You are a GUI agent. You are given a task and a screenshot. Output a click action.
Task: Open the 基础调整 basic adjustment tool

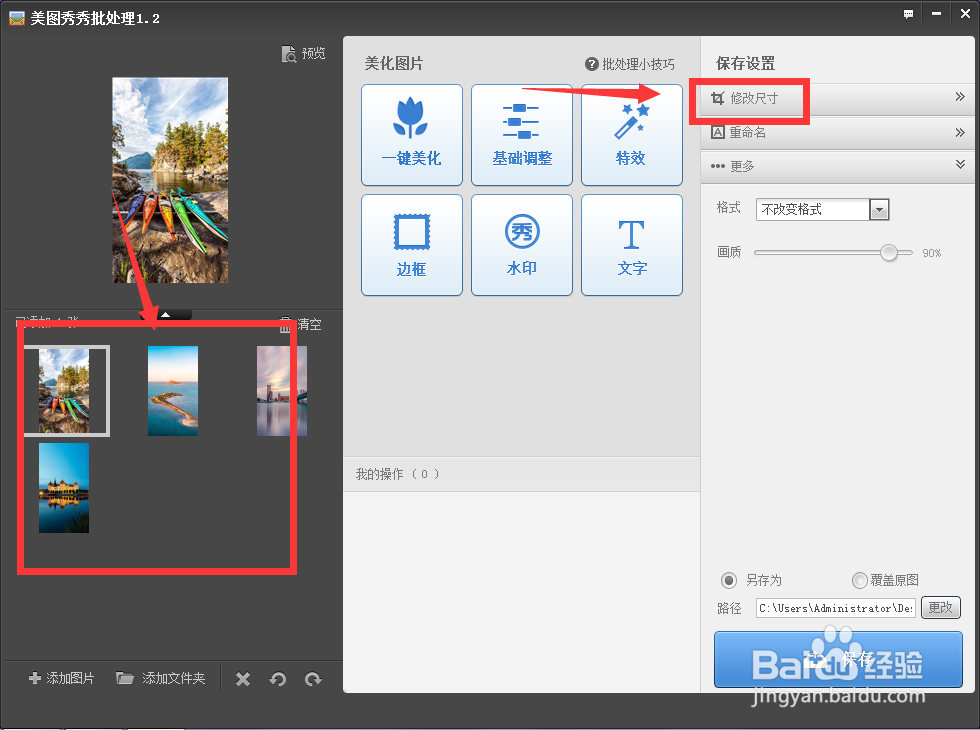[522, 135]
